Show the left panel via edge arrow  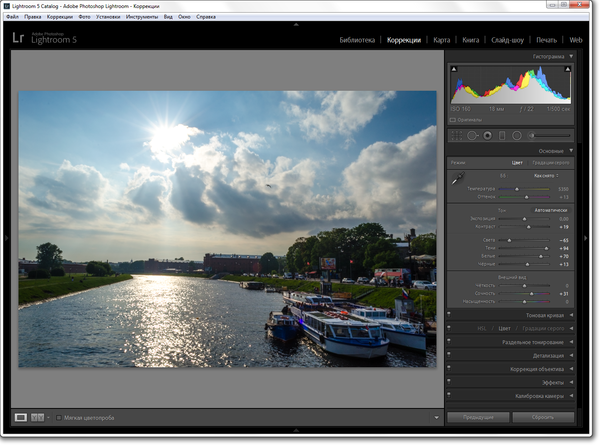[x=7, y=238]
